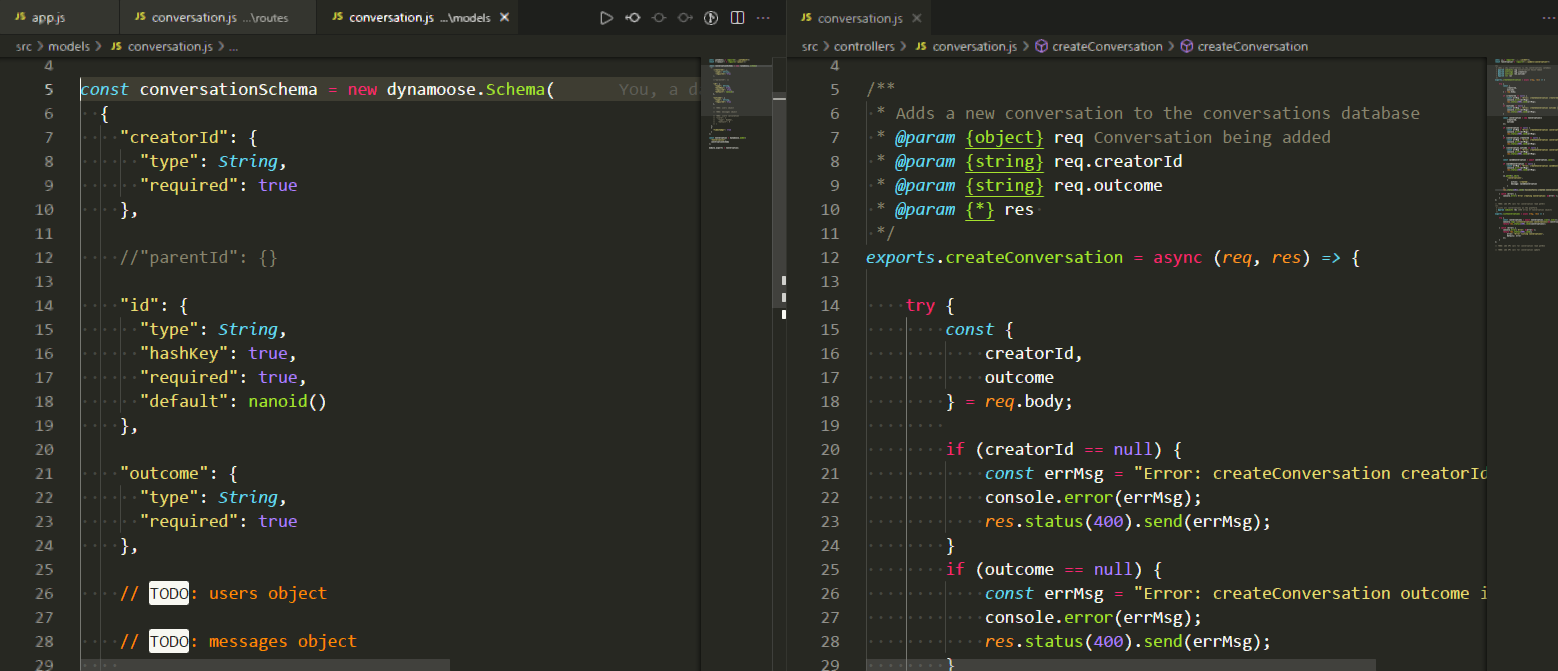Viewport: 1558px width, 671px height.
Task: Open first 'createConversation' breadcrumb symbol
Action: coord(1107,46)
